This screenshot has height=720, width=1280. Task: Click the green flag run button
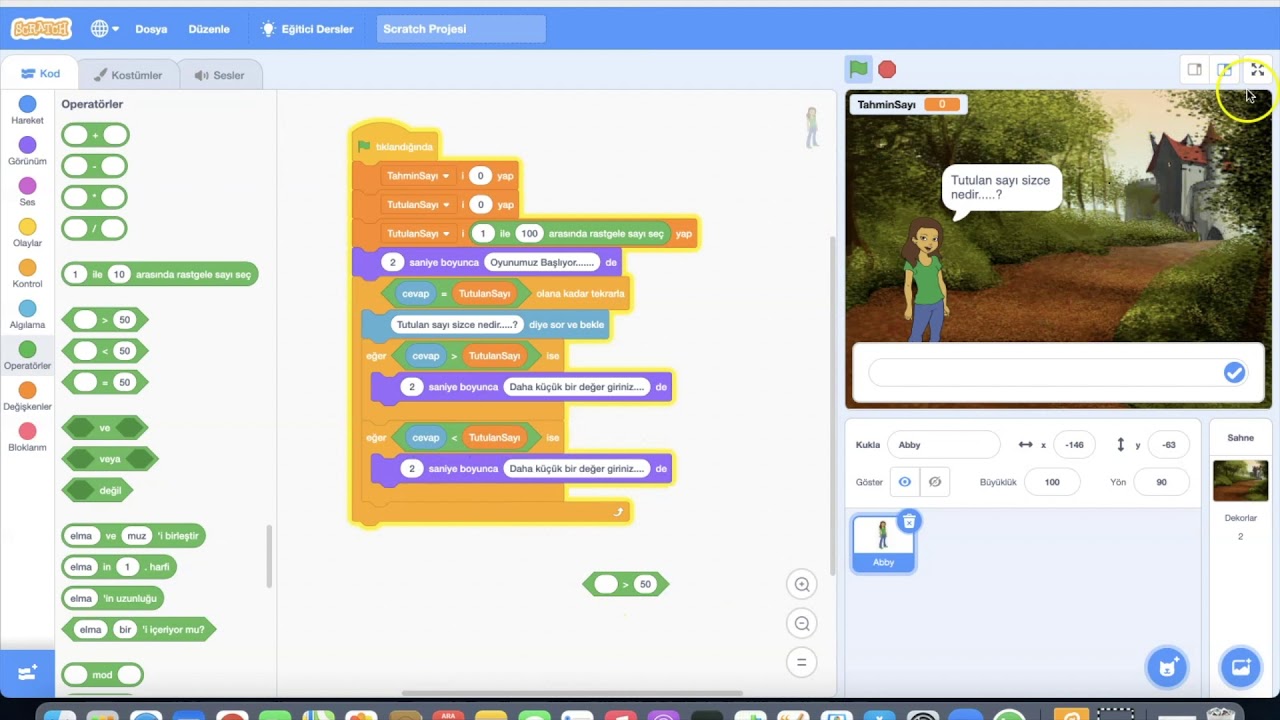(x=858, y=69)
